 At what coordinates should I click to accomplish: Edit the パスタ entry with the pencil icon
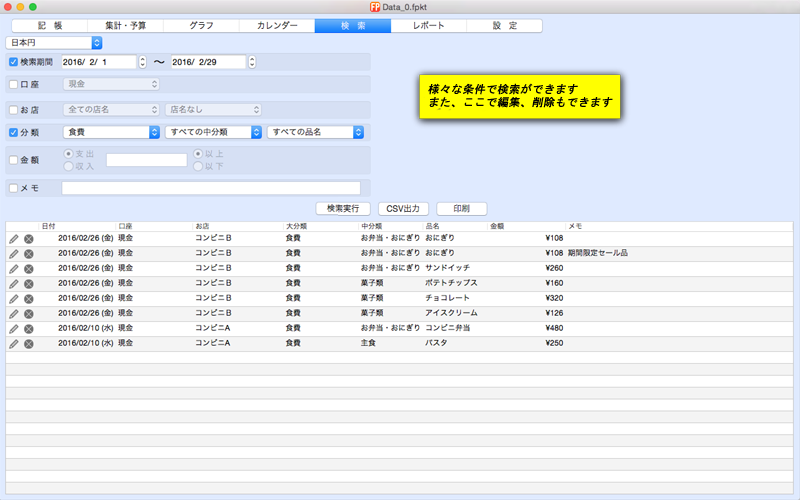(14, 343)
